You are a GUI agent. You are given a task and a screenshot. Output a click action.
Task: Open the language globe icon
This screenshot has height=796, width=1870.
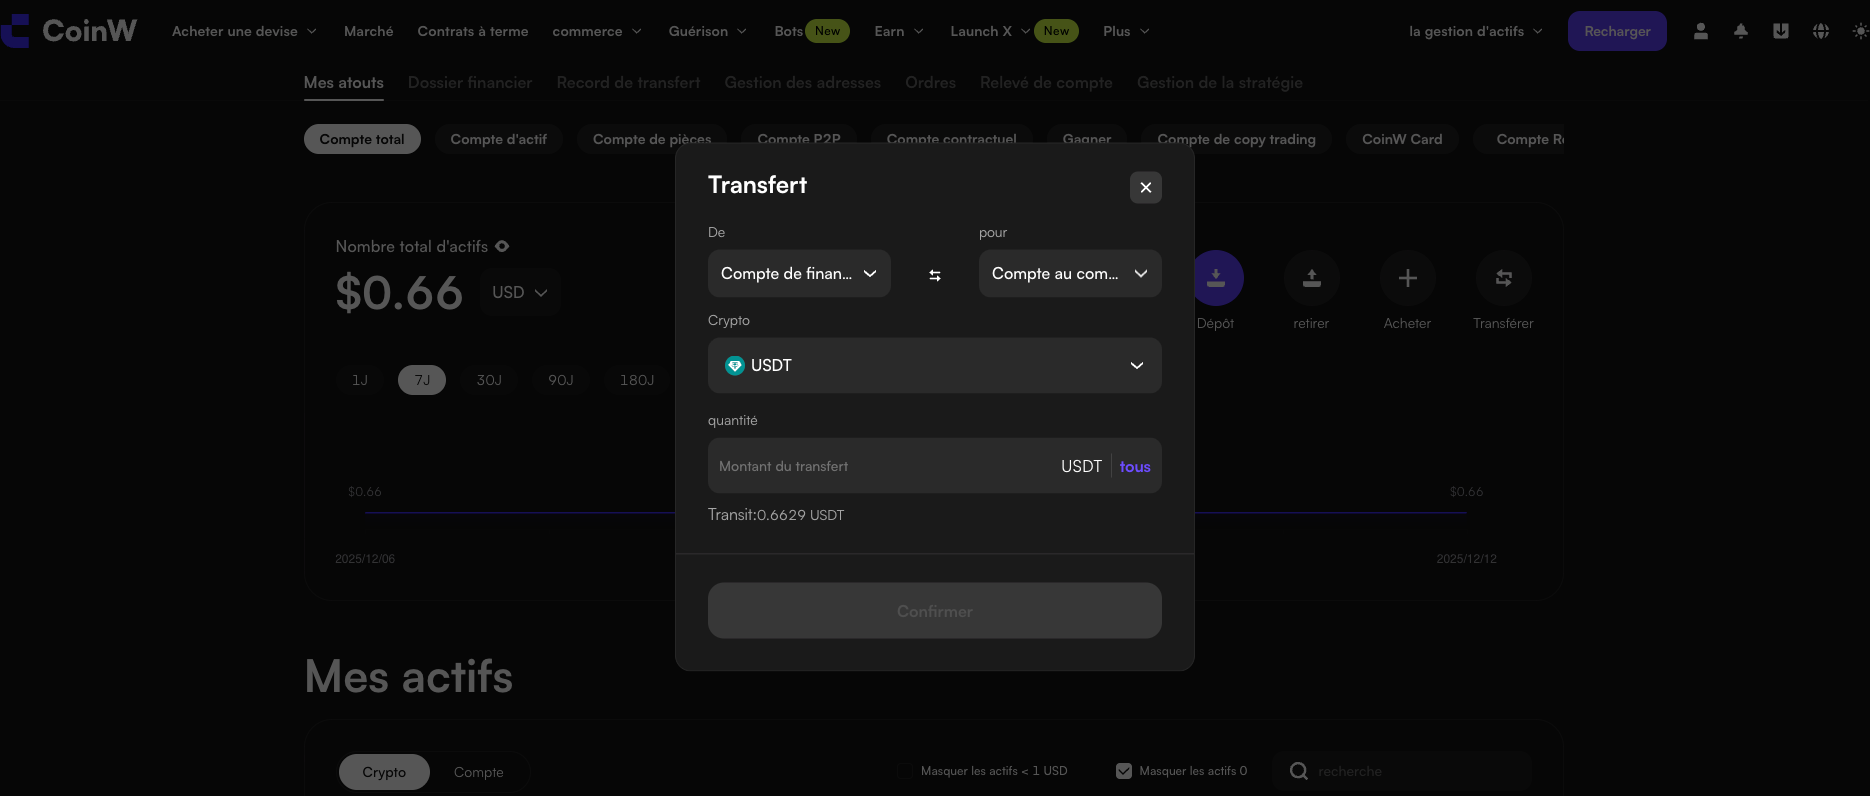point(1821,31)
